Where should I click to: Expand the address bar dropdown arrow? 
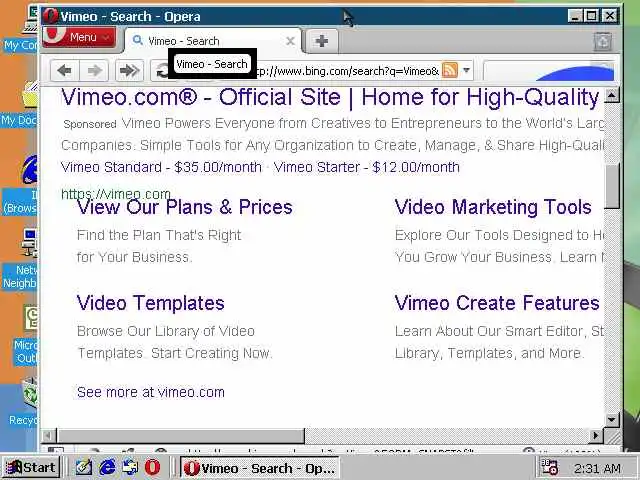467,71
